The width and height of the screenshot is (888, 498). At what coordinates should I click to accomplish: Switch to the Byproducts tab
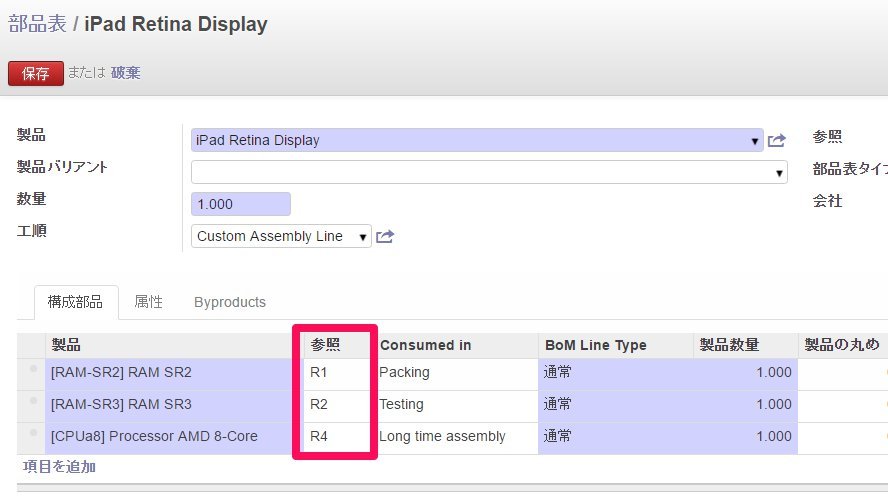(230, 302)
